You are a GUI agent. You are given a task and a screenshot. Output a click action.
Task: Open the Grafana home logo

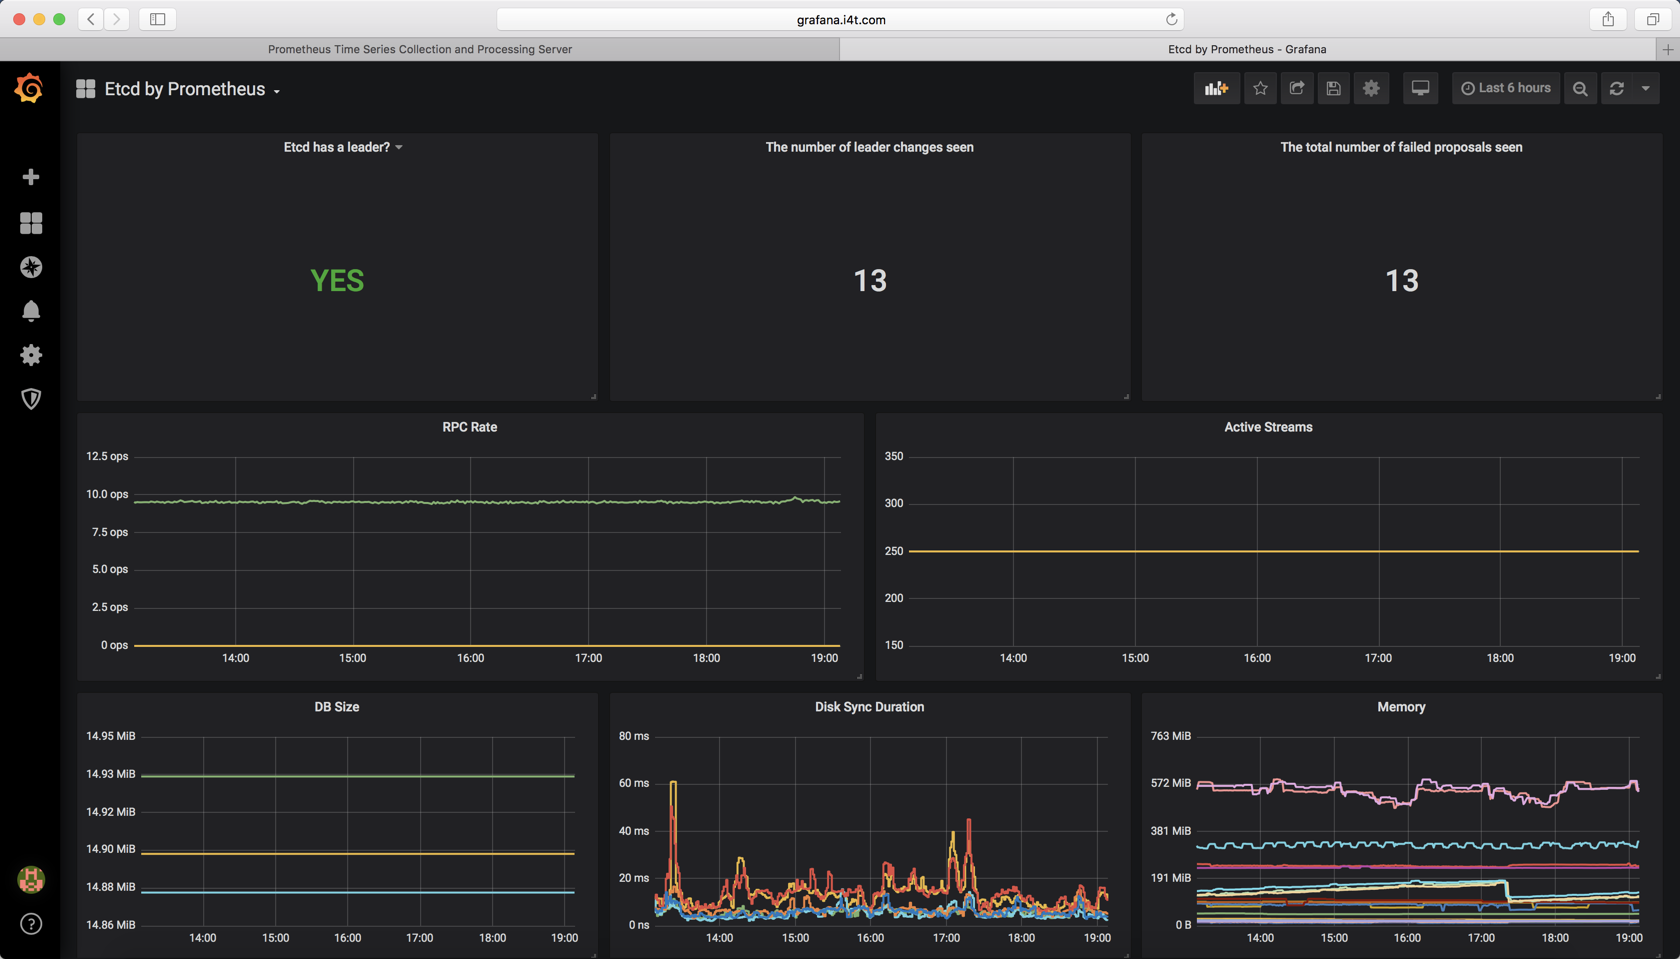[29, 88]
